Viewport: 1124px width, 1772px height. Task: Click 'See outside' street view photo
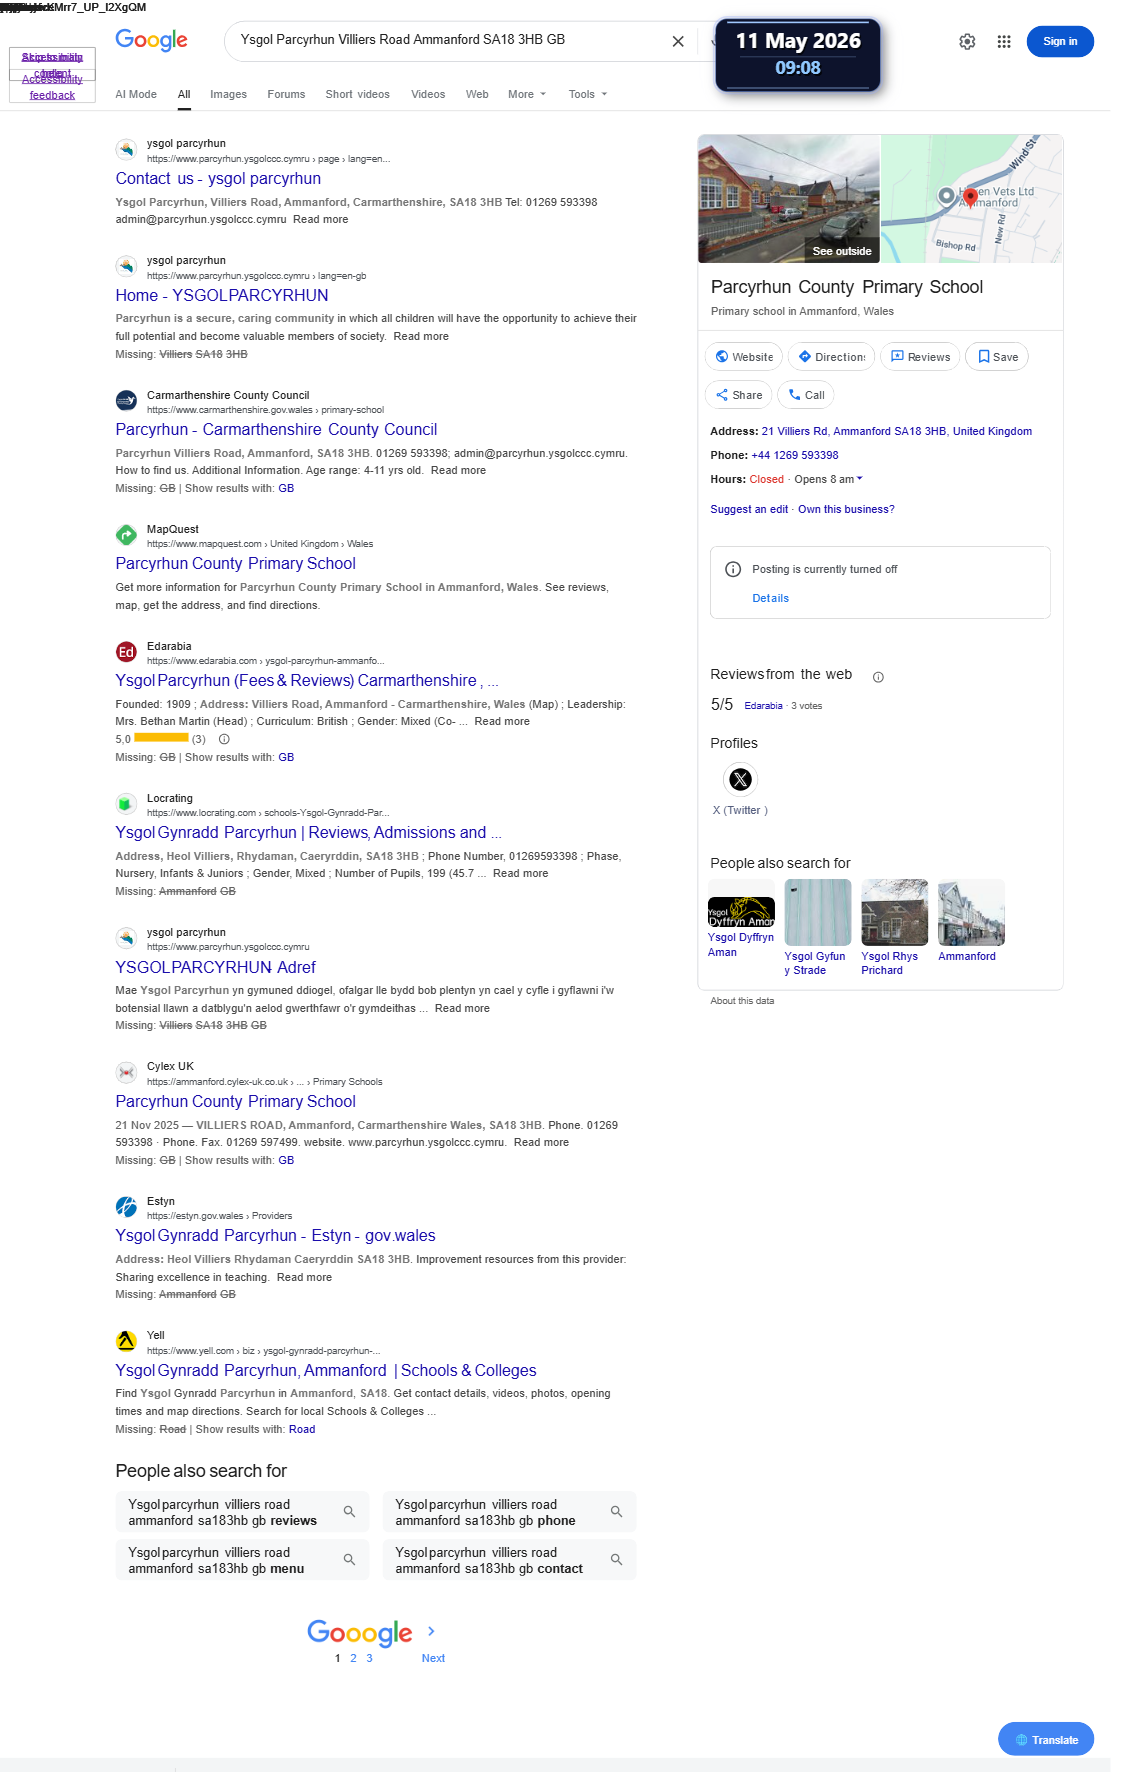(x=789, y=199)
